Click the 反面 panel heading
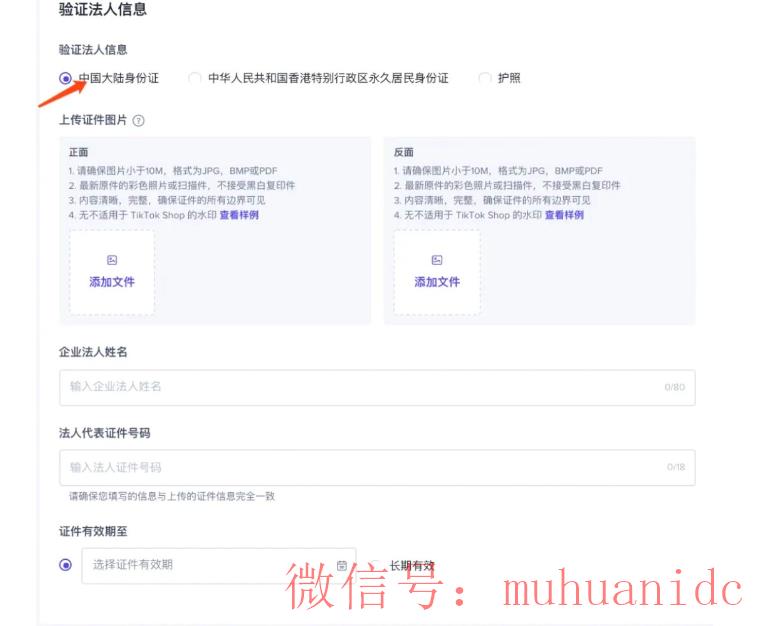 (404, 152)
